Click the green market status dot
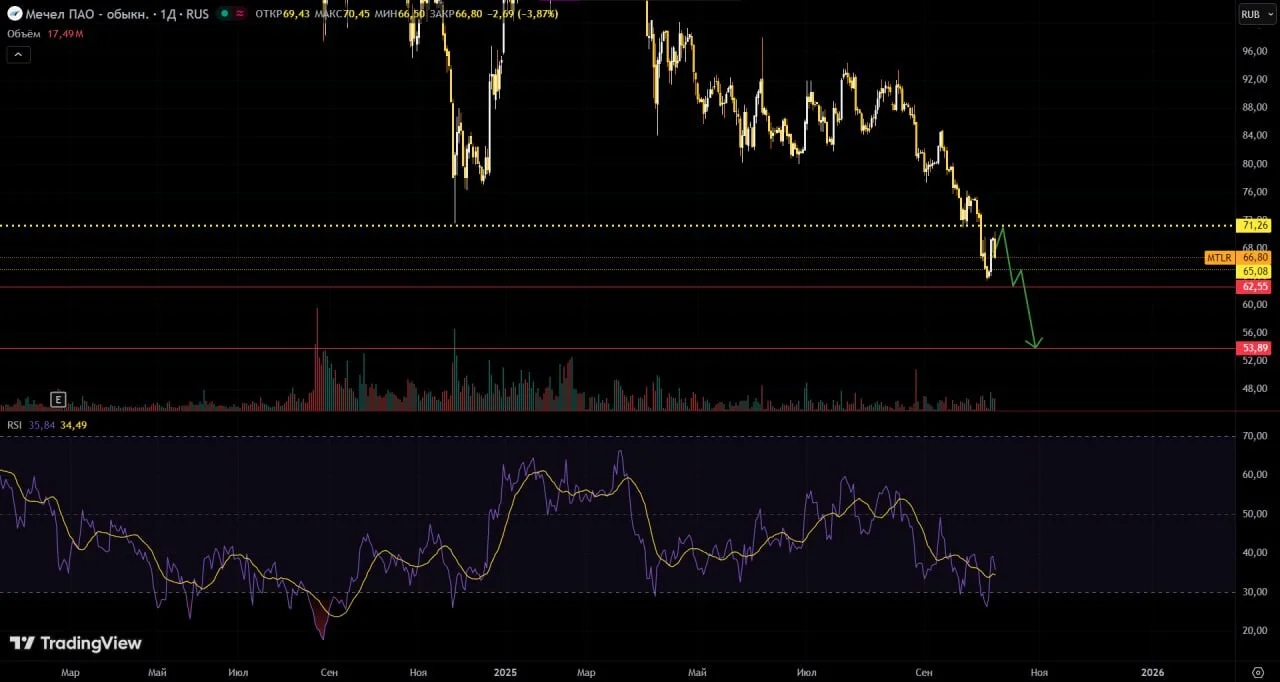The image size is (1280, 682). tap(224, 14)
